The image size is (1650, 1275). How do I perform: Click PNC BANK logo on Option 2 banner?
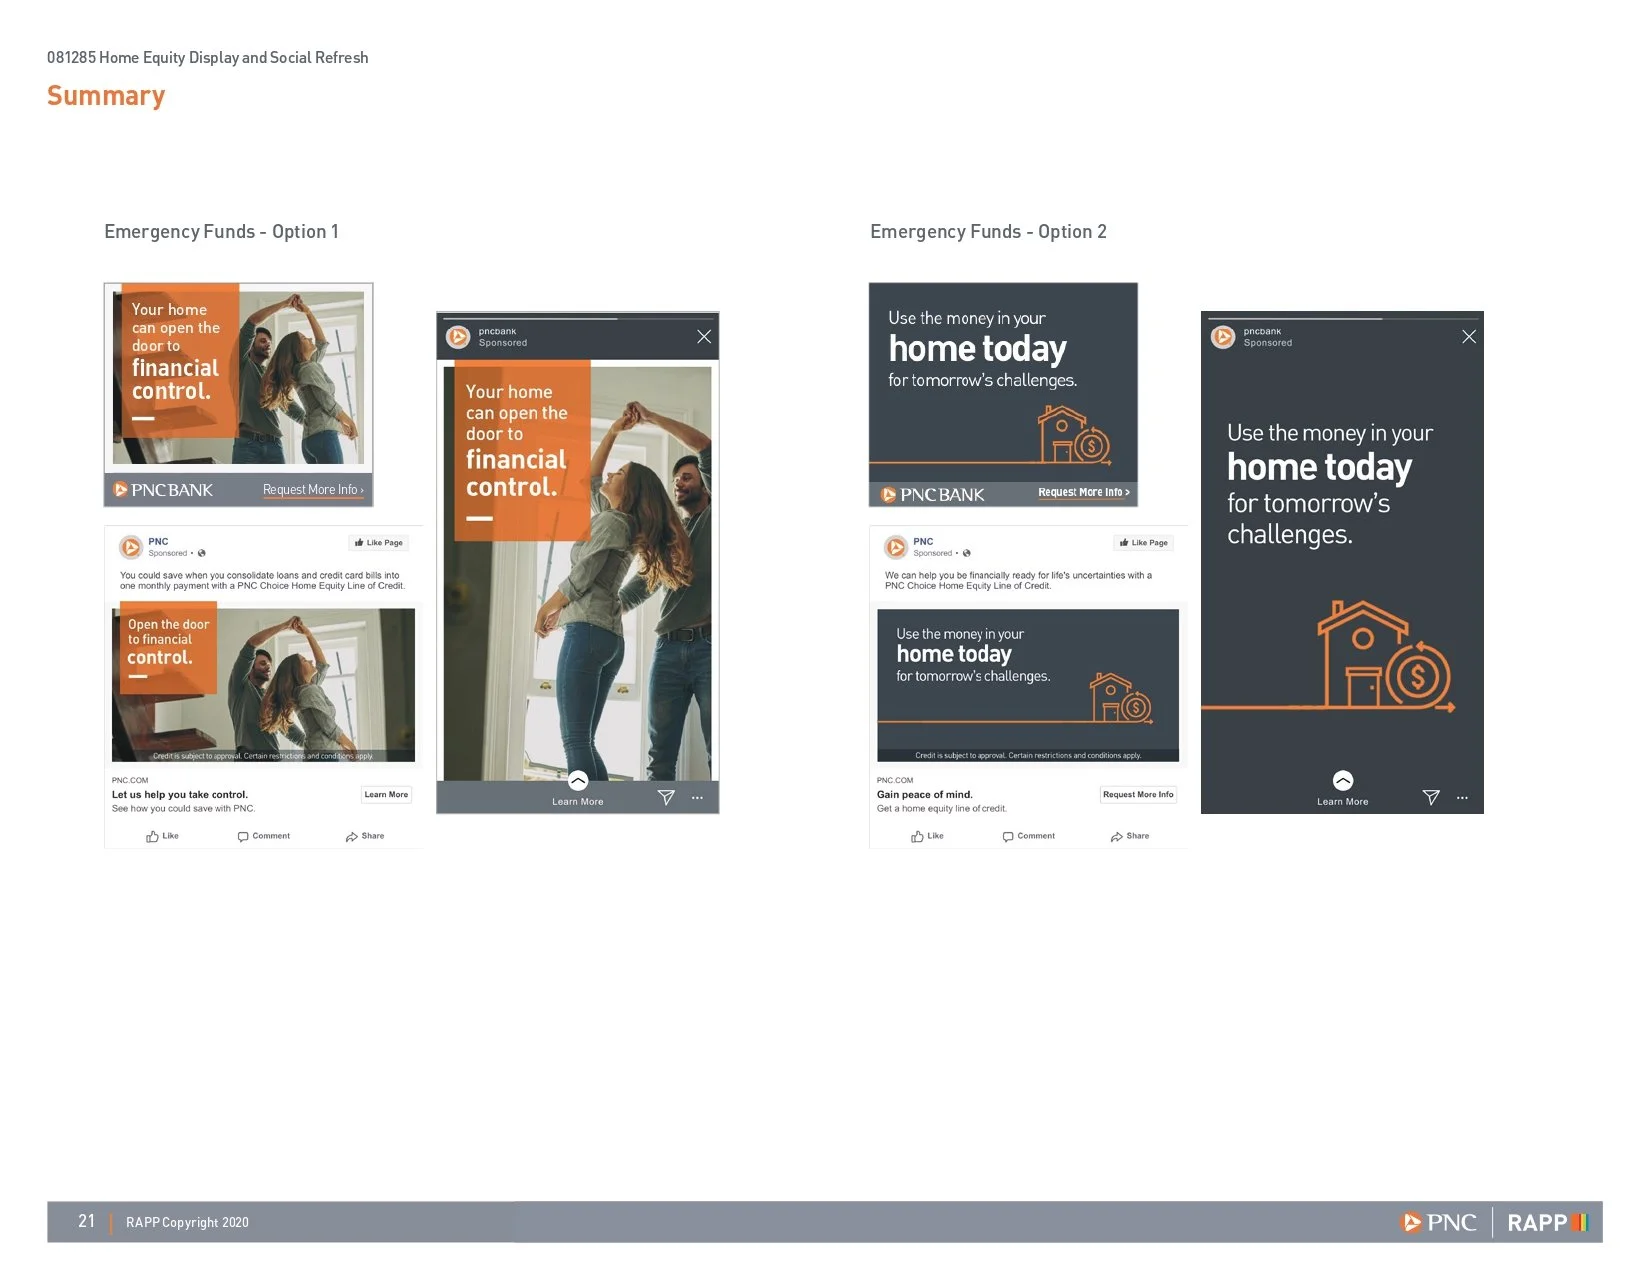click(933, 495)
